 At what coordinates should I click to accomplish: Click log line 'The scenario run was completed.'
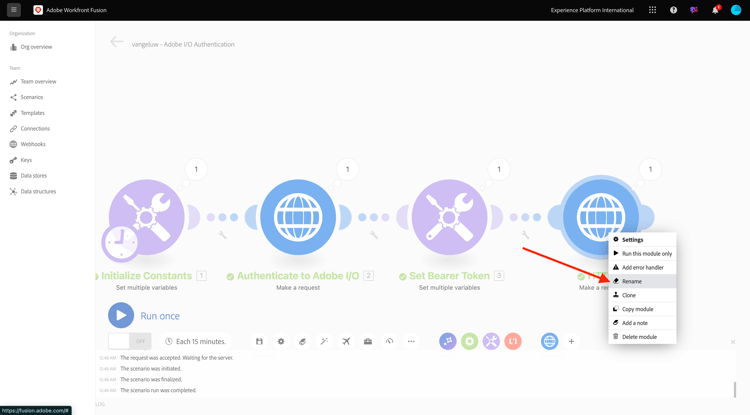pos(158,390)
